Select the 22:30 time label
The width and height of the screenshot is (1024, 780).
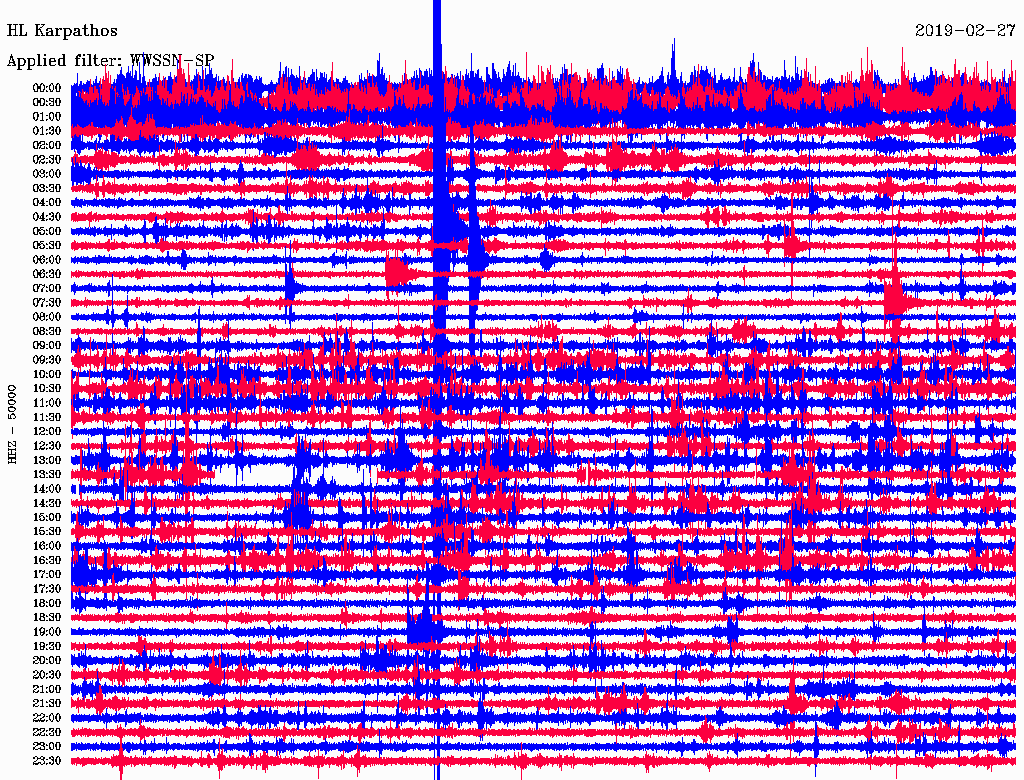pyautogui.click(x=47, y=732)
